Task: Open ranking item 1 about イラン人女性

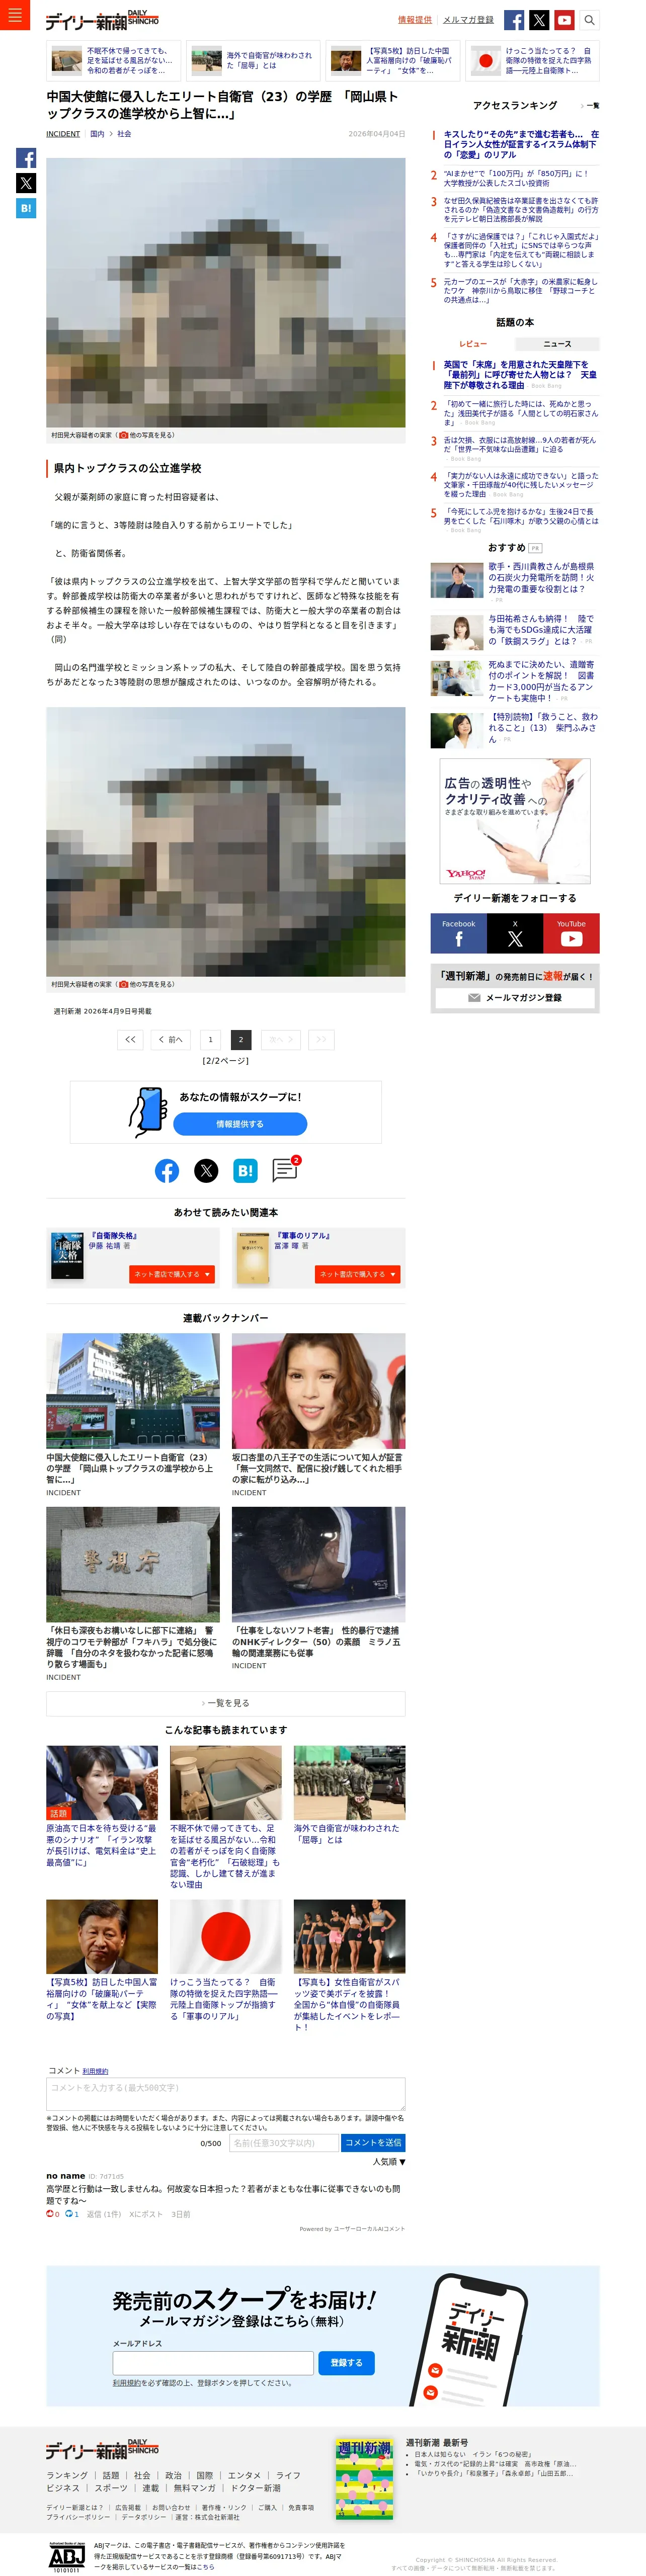Action: click(x=521, y=145)
